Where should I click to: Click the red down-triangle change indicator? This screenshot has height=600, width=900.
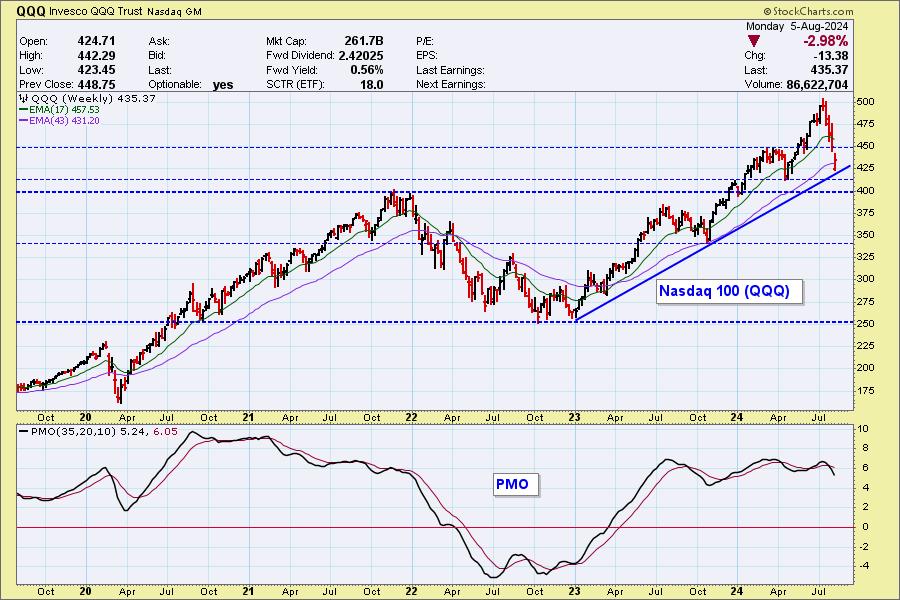coord(754,41)
